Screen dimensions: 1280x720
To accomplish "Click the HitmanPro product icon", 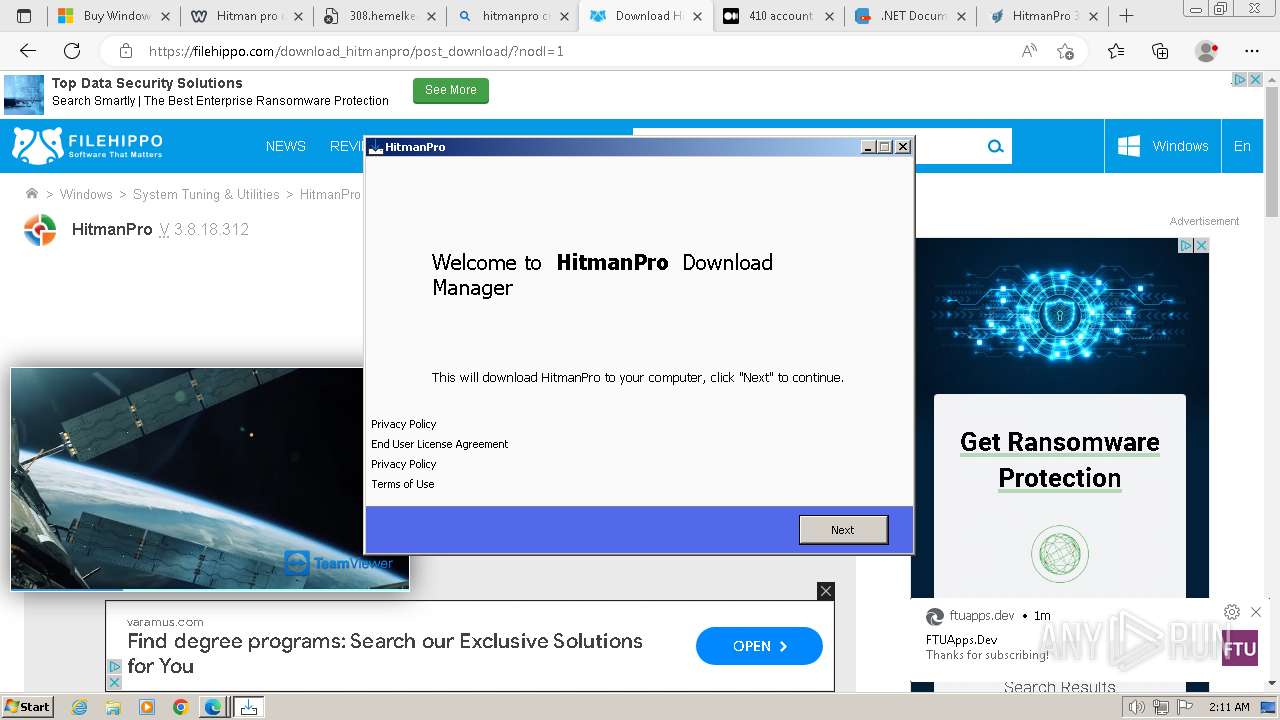I will click(x=40, y=230).
